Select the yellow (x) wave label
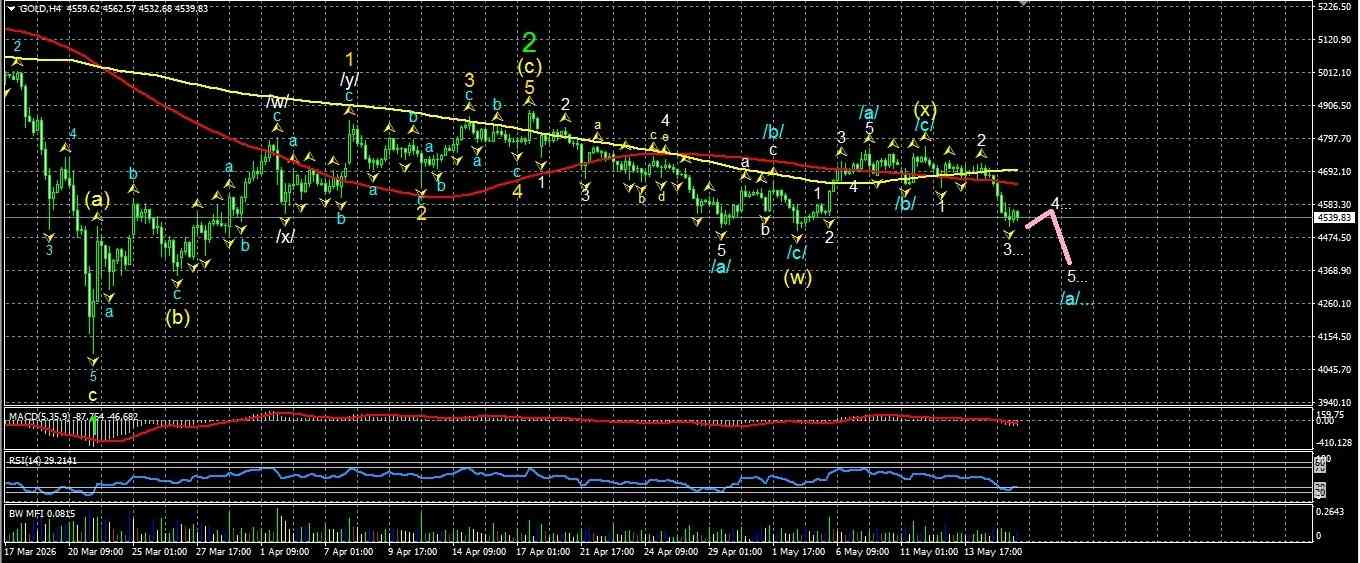Image resolution: width=1360 pixels, height=563 pixels. tap(925, 108)
